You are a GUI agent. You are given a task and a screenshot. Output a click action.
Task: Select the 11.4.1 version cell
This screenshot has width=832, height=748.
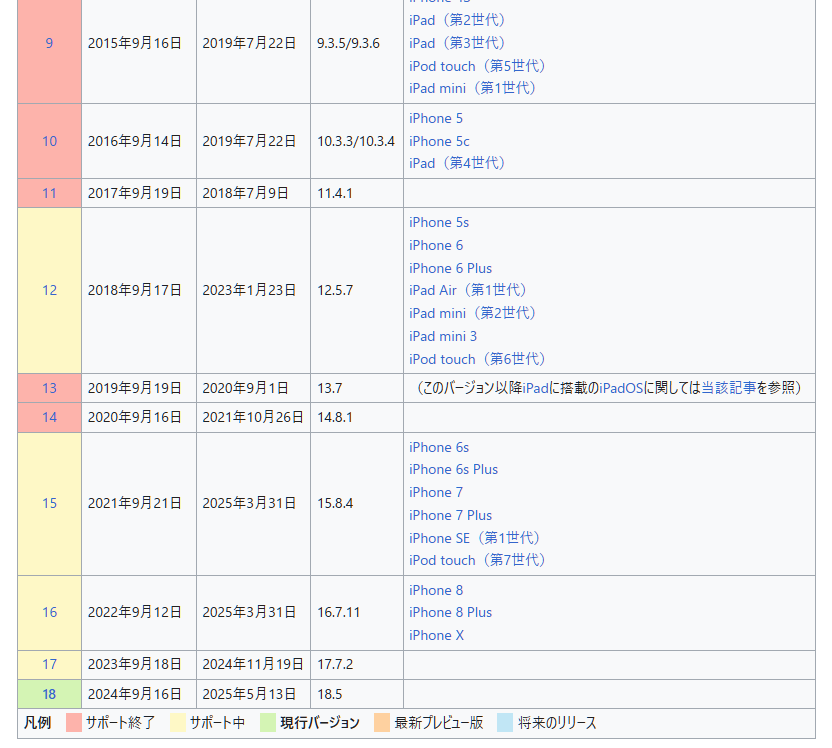(357, 193)
